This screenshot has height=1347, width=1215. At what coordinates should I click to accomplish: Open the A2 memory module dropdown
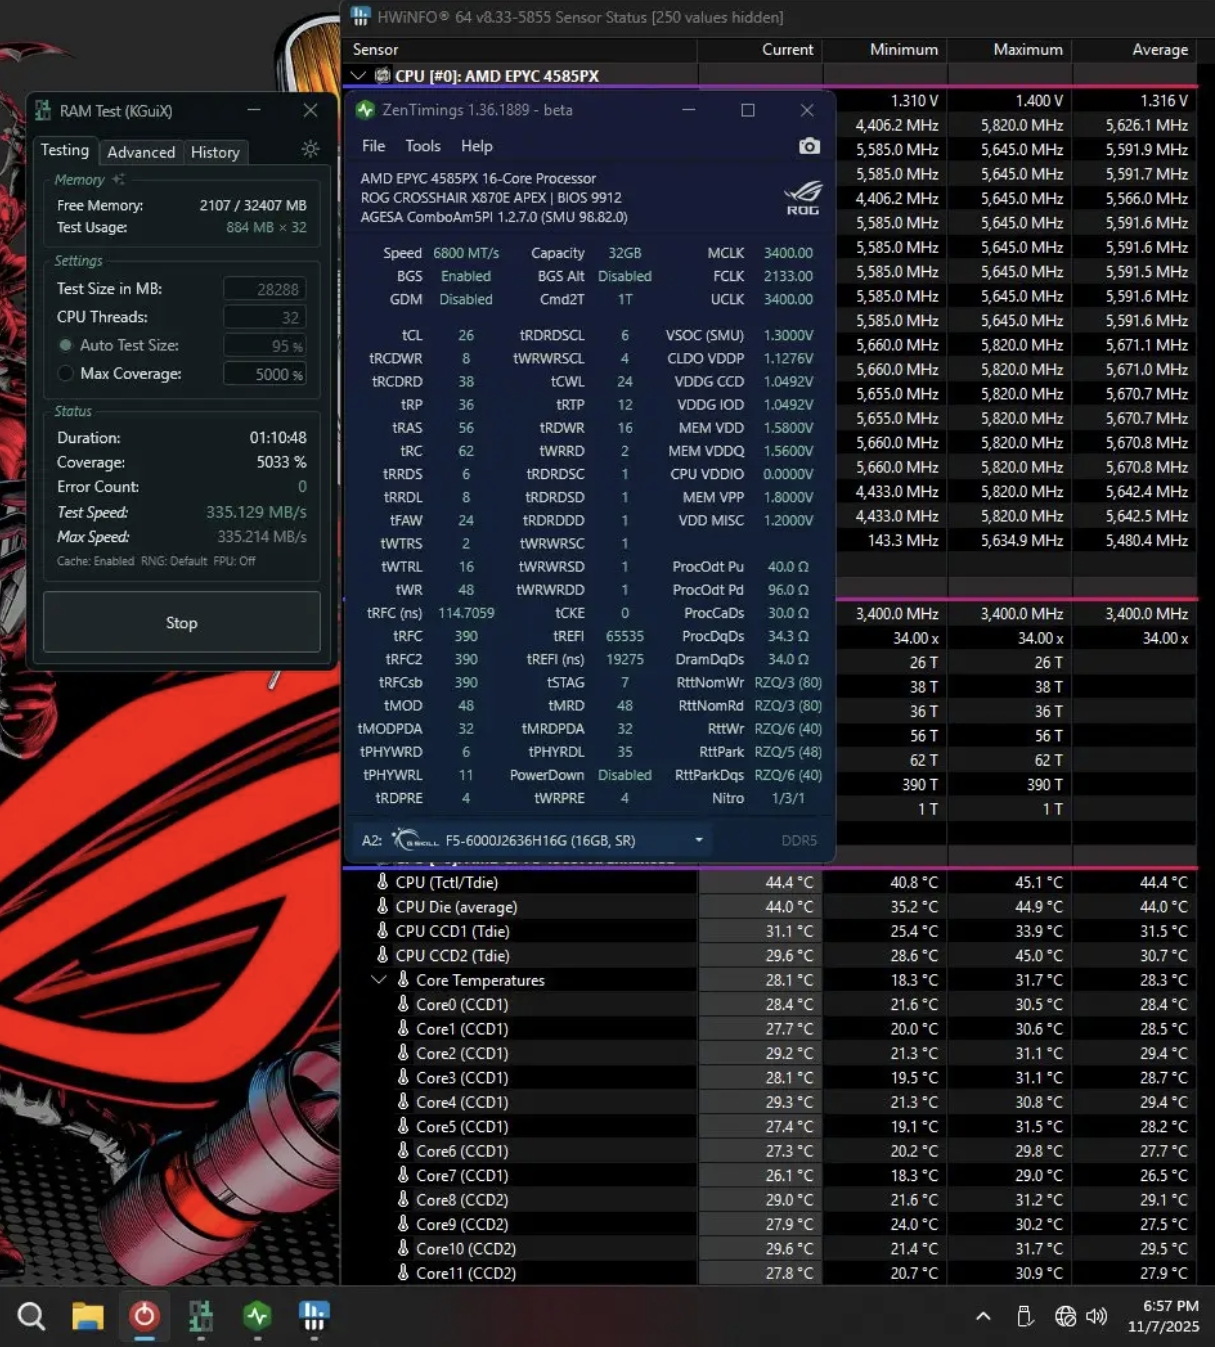(x=699, y=840)
